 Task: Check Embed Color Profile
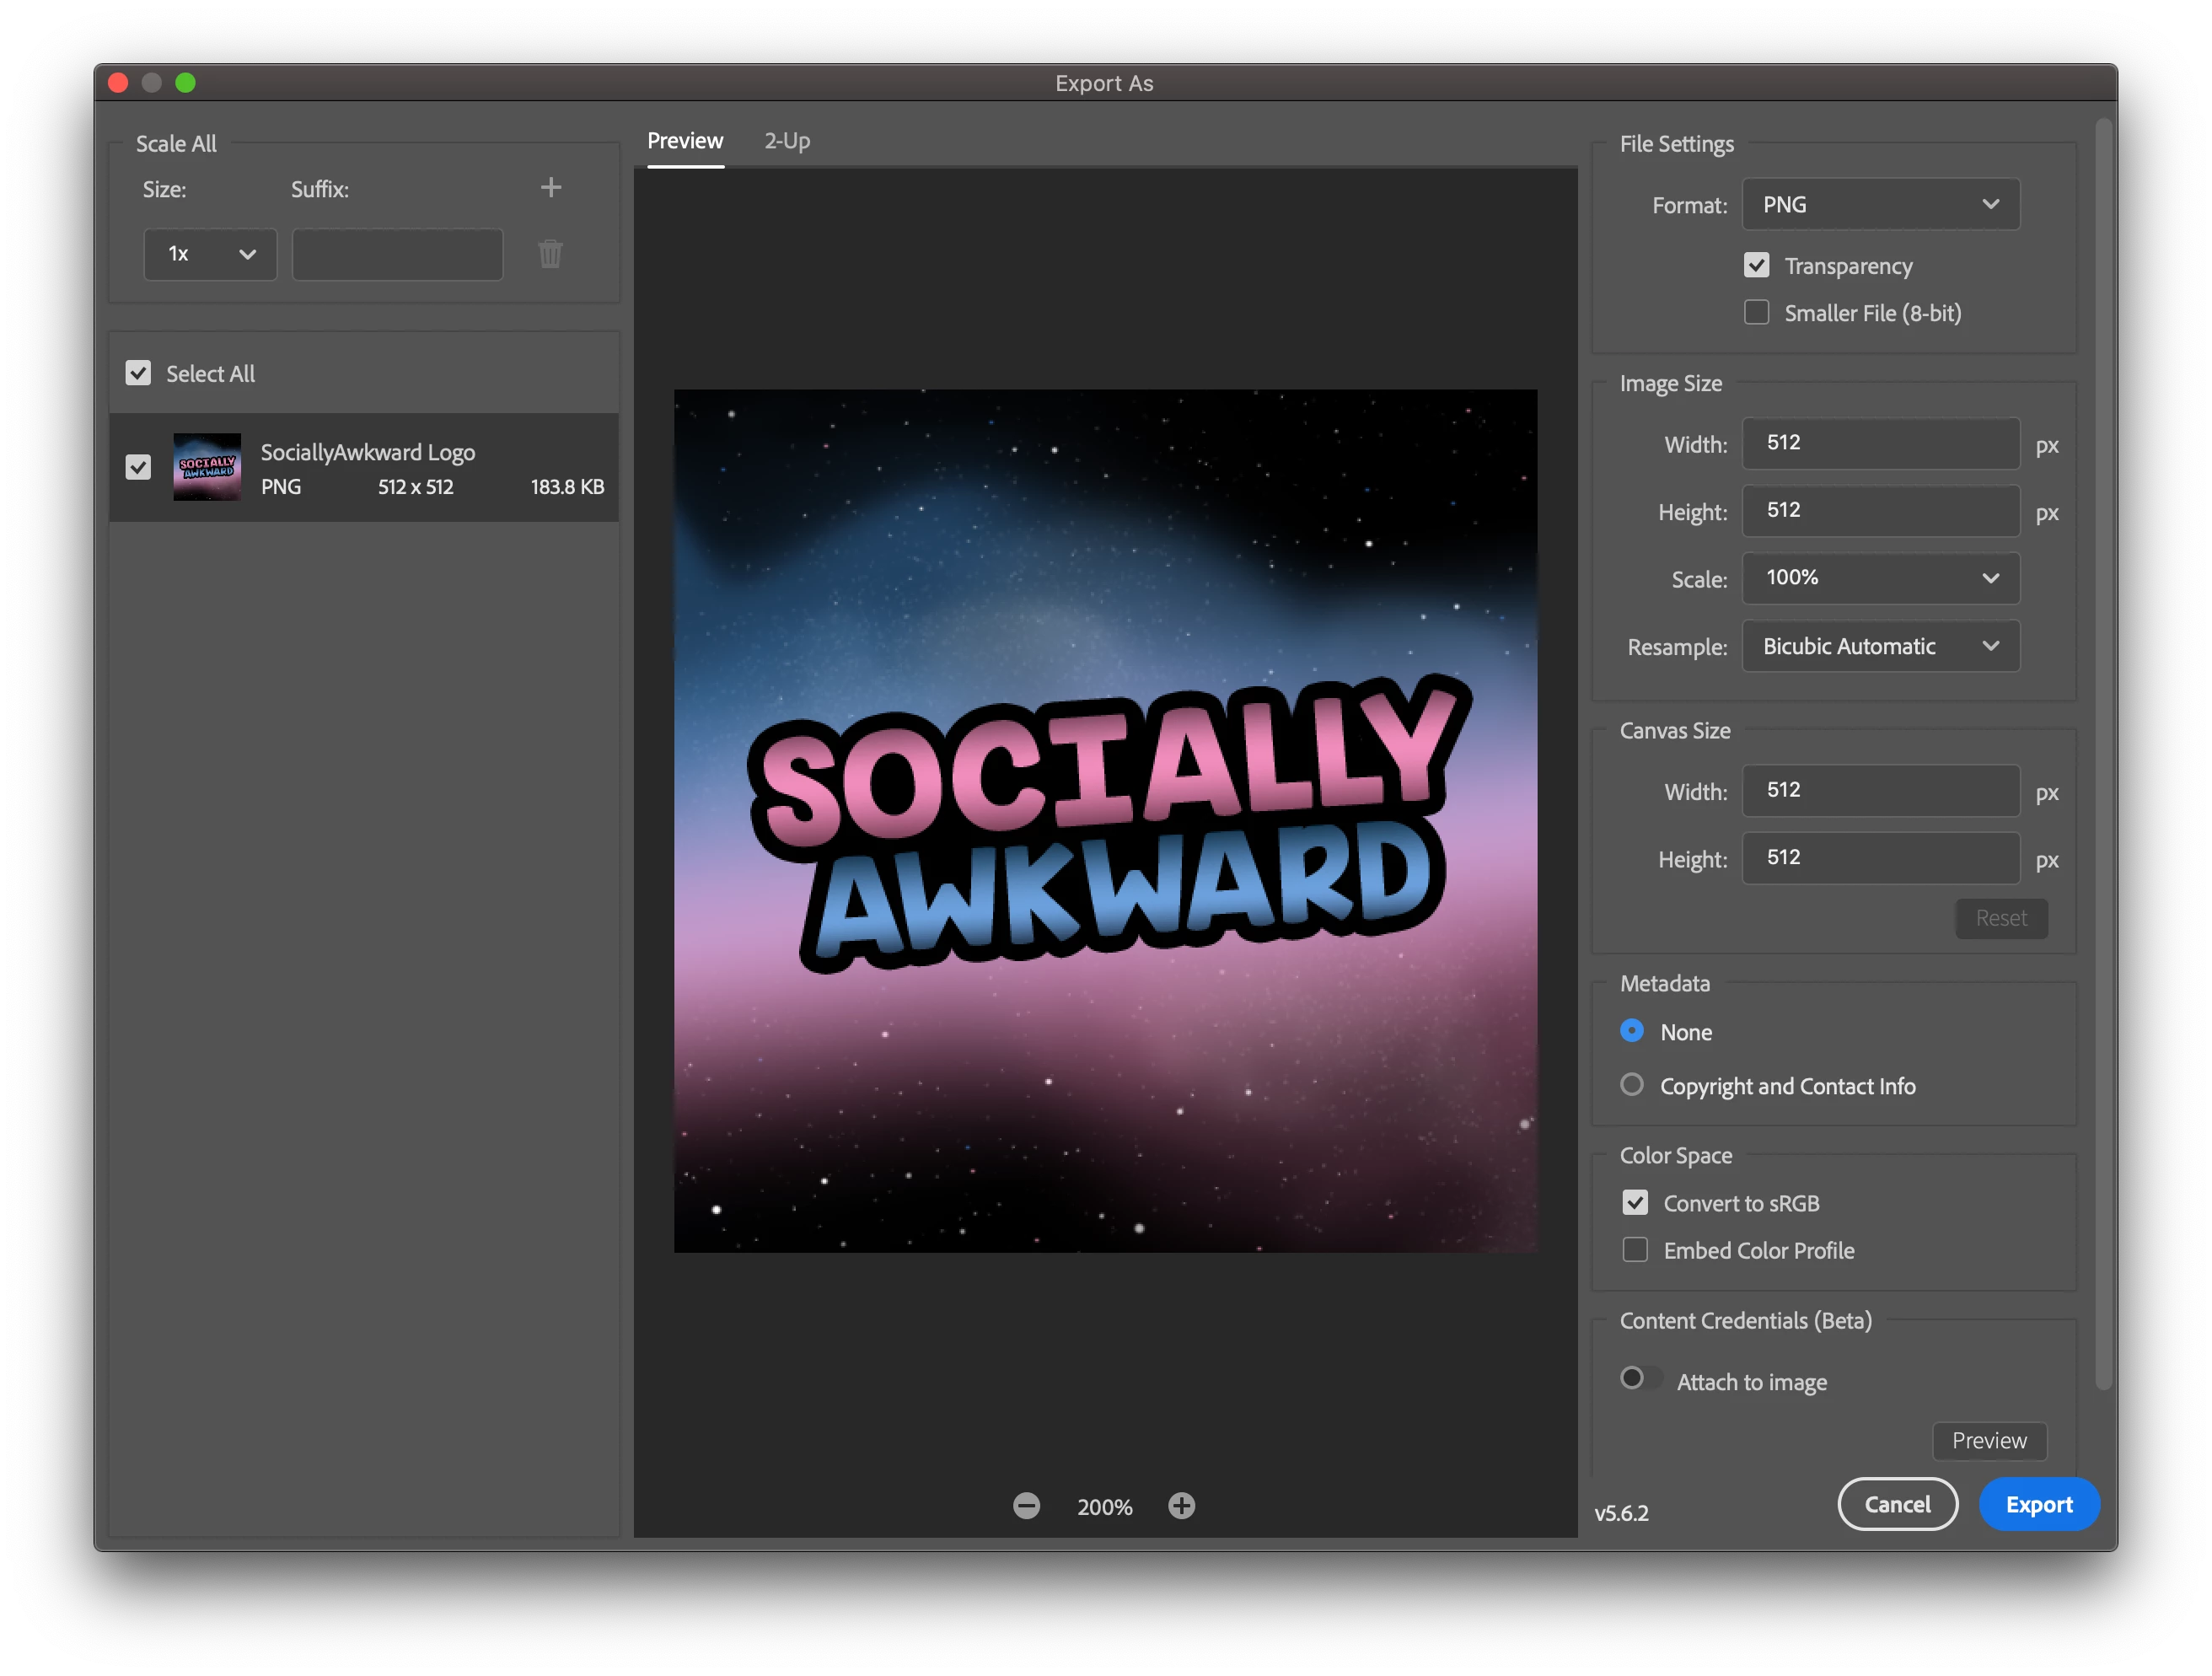[1635, 1250]
